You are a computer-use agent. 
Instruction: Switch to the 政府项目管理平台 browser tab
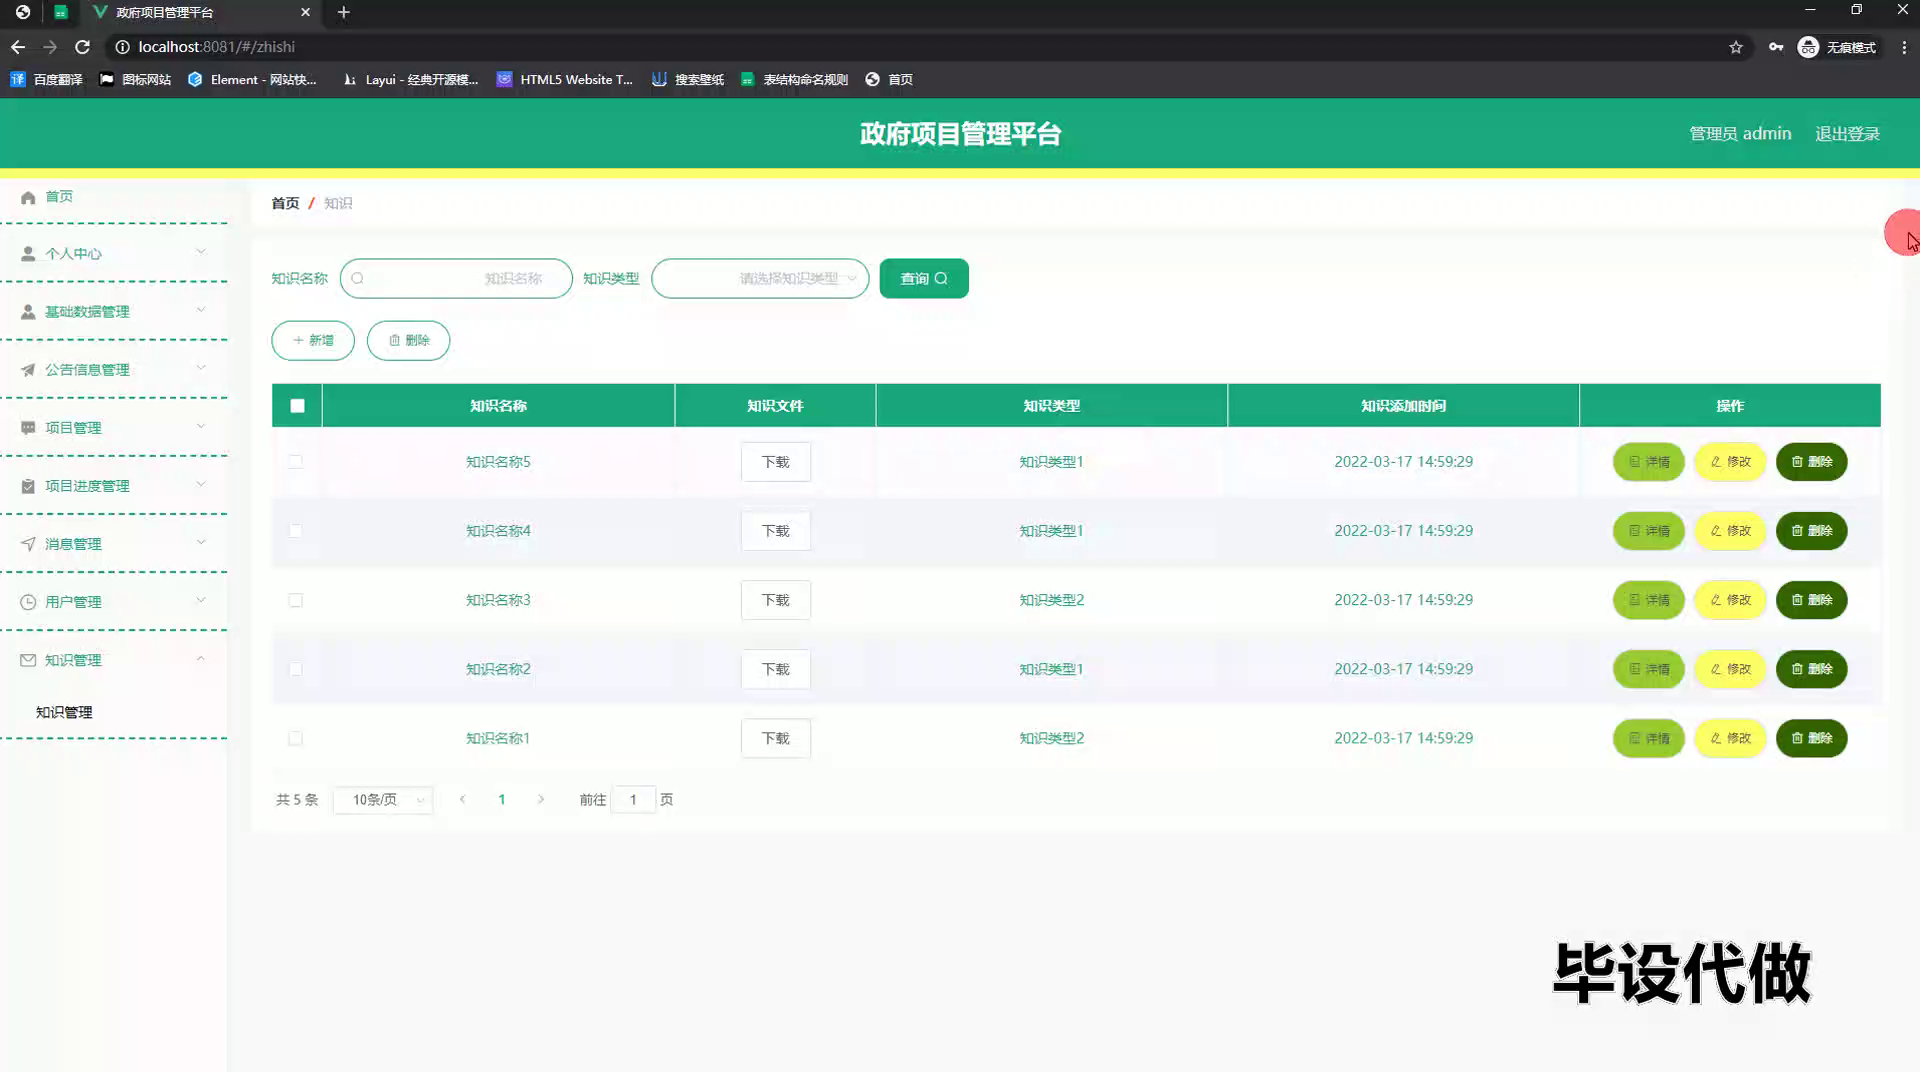coord(200,12)
